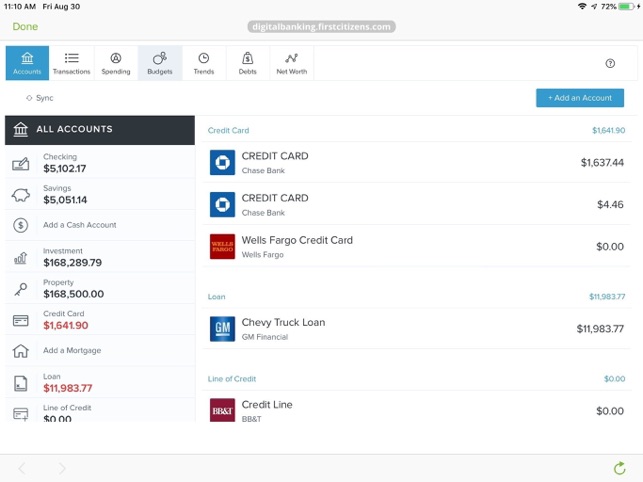Image resolution: width=643 pixels, height=482 pixels.
Task: Select sidebar Credit Card $1,641.90 amount
Action: 66,325
